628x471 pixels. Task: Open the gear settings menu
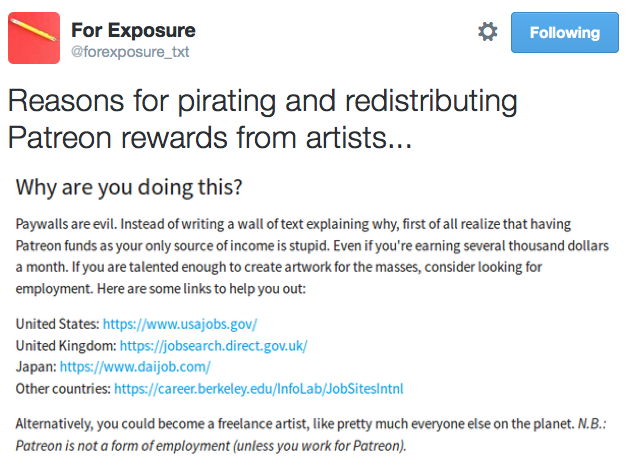pyautogui.click(x=487, y=32)
